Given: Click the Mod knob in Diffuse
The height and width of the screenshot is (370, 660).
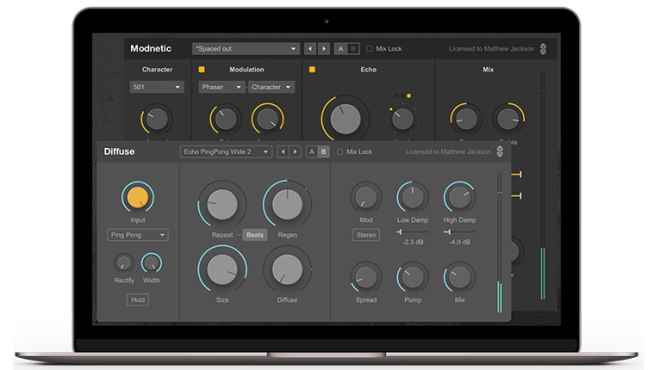Looking at the screenshot, I should tap(366, 197).
